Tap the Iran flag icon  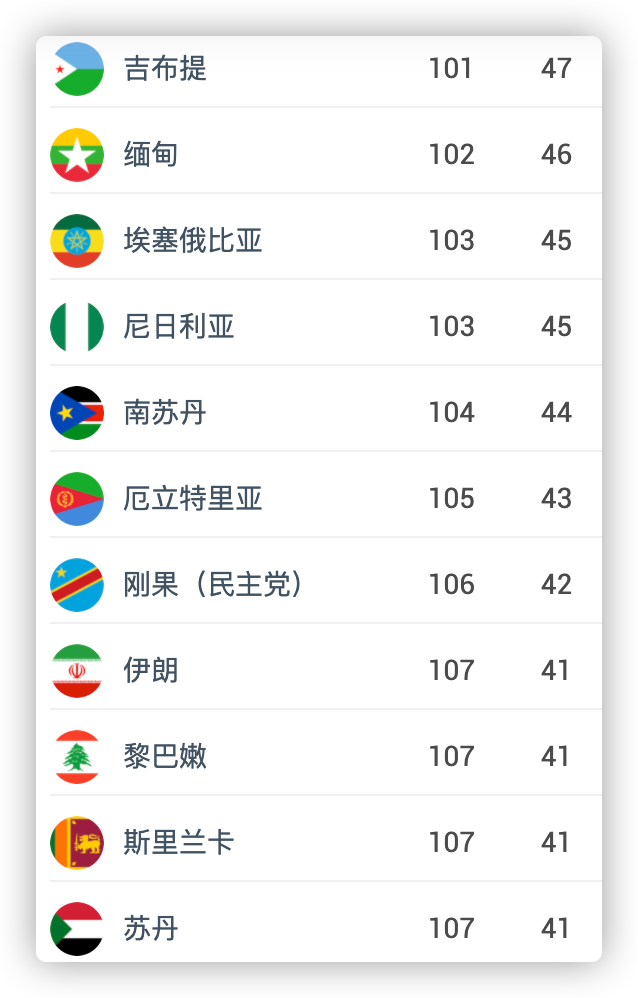pyautogui.click(x=77, y=671)
